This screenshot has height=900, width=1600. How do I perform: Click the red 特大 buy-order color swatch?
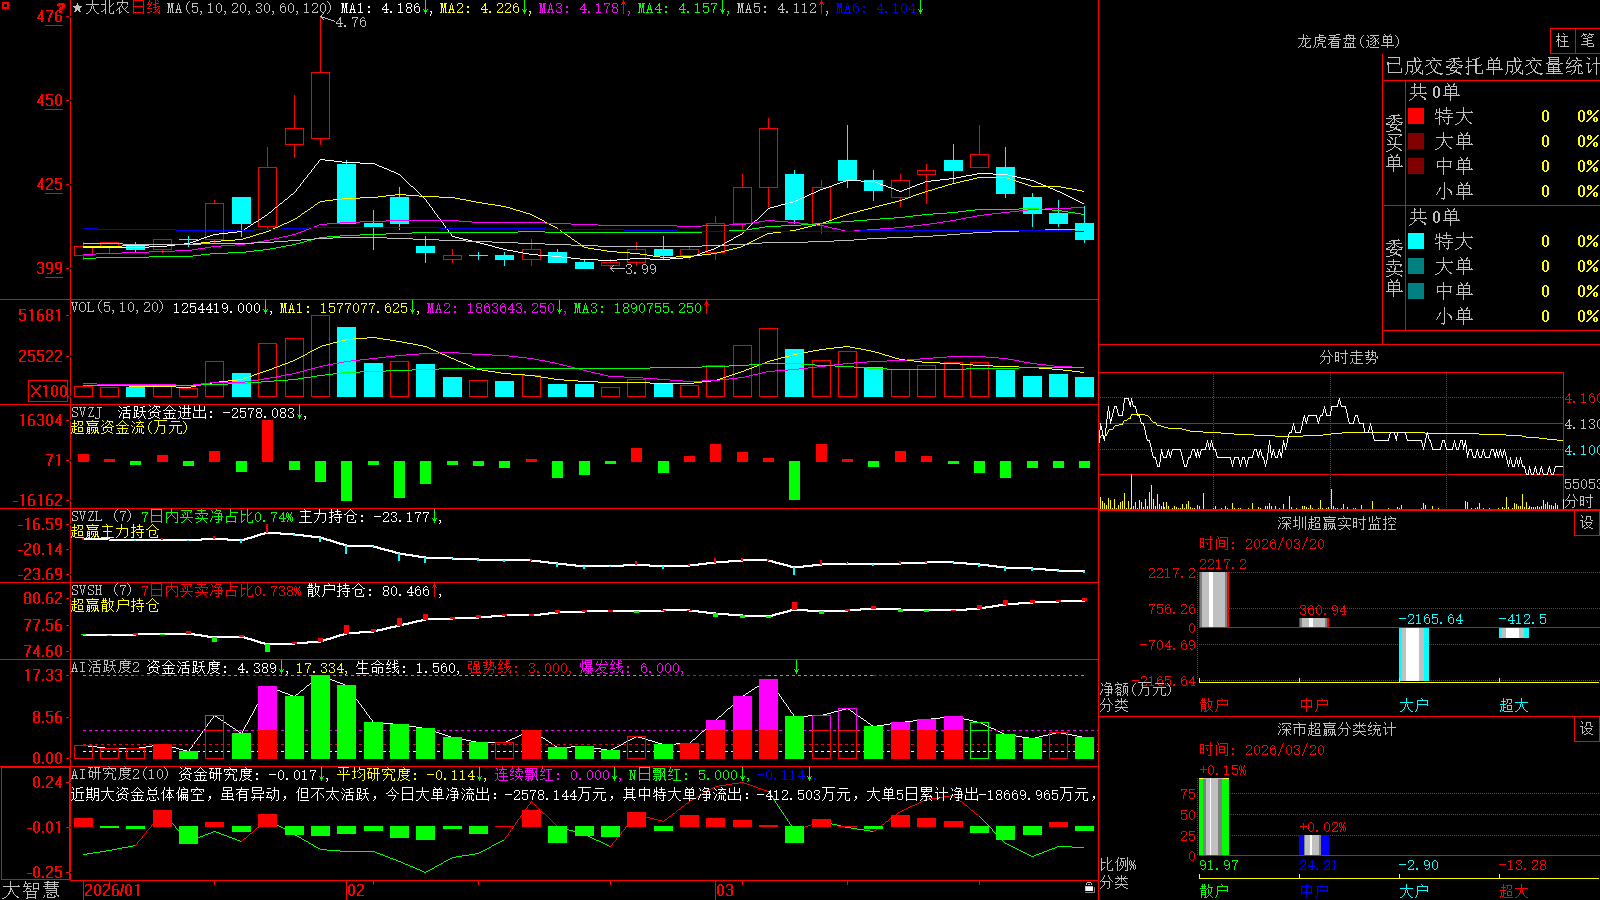coord(1416,116)
